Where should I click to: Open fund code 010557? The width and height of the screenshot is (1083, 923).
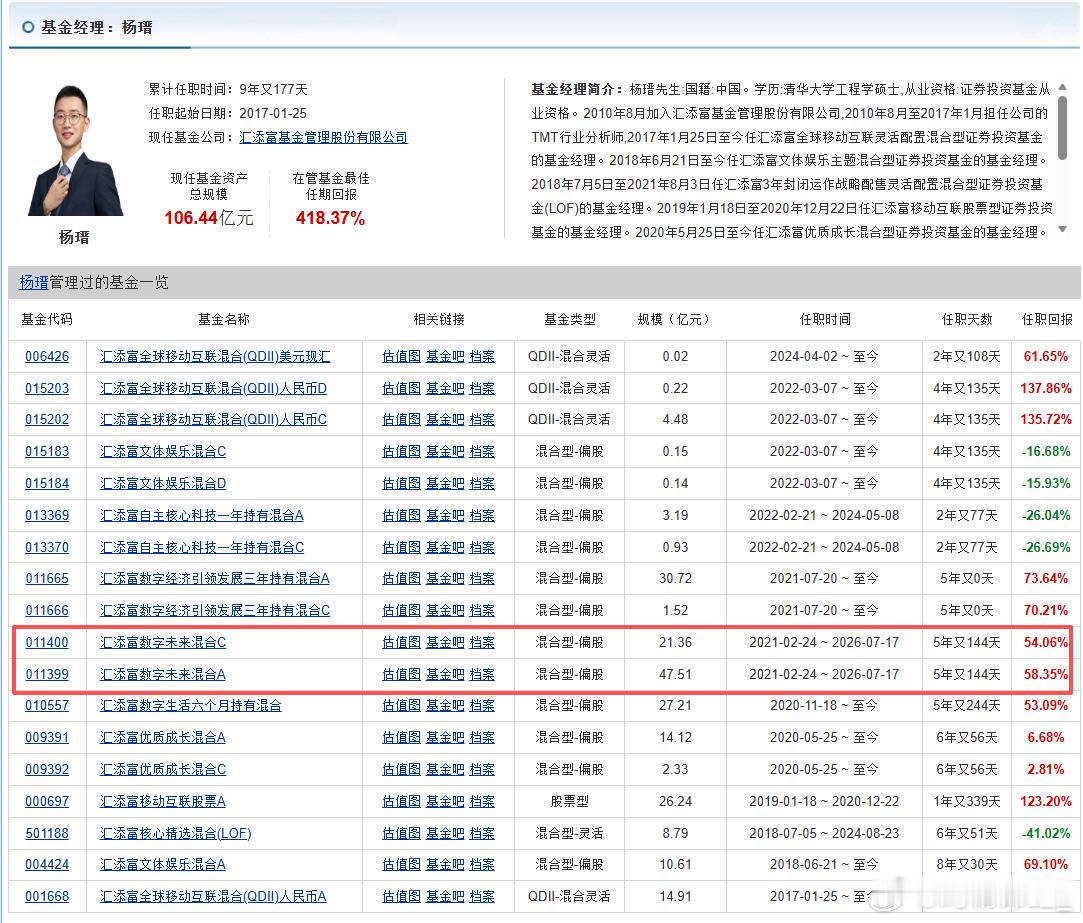(47, 705)
